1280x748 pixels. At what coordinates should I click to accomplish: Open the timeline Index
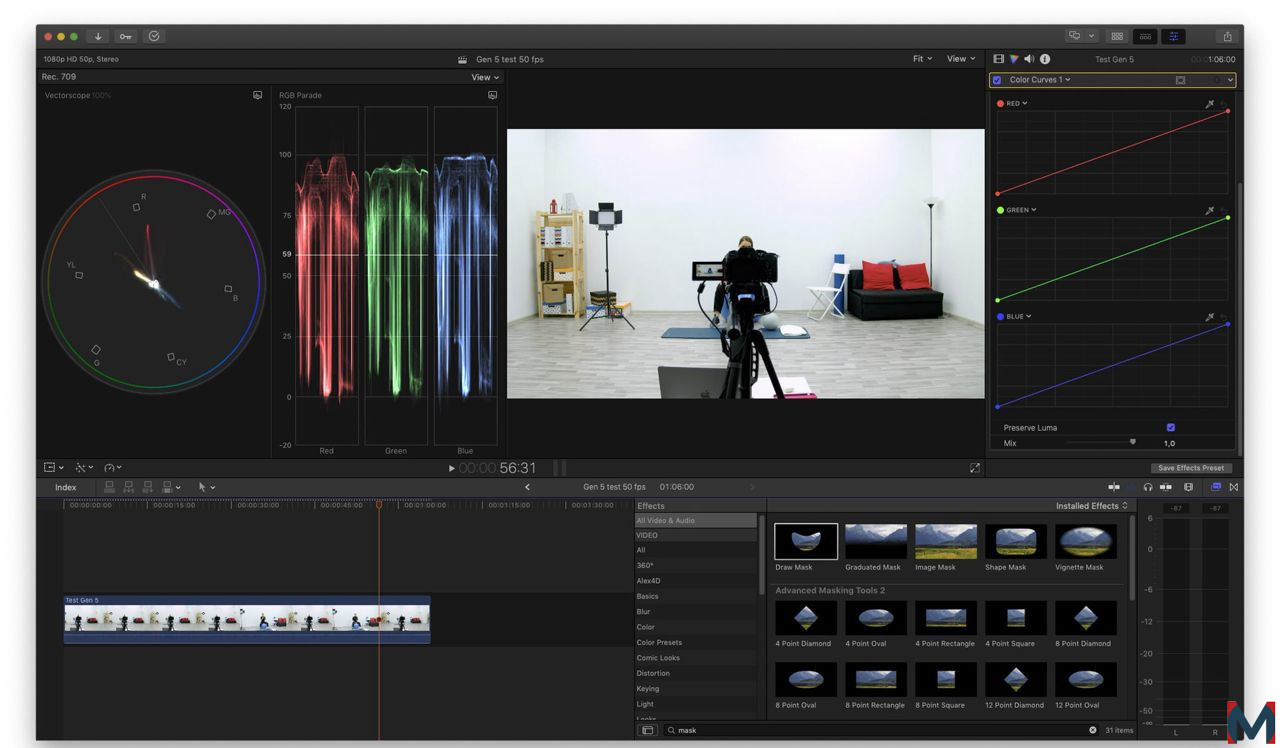coord(65,487)
